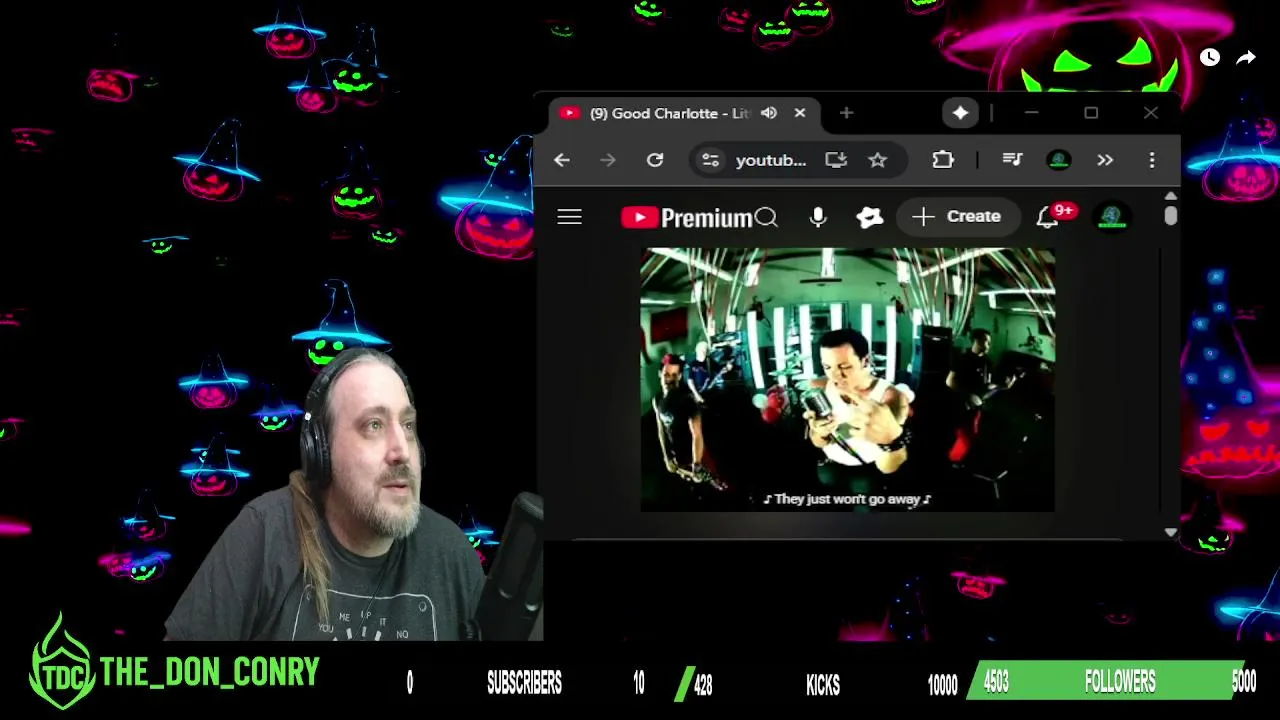This screenshot has height=720, width=1280.
Task: Open media controls icon in toolbar
Action: point(1012,160)
